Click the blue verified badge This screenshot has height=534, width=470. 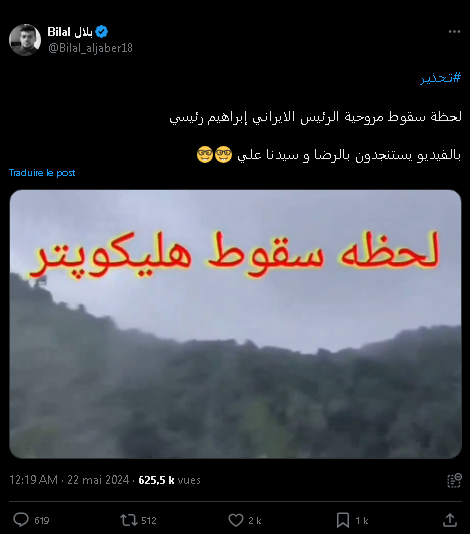101,32
